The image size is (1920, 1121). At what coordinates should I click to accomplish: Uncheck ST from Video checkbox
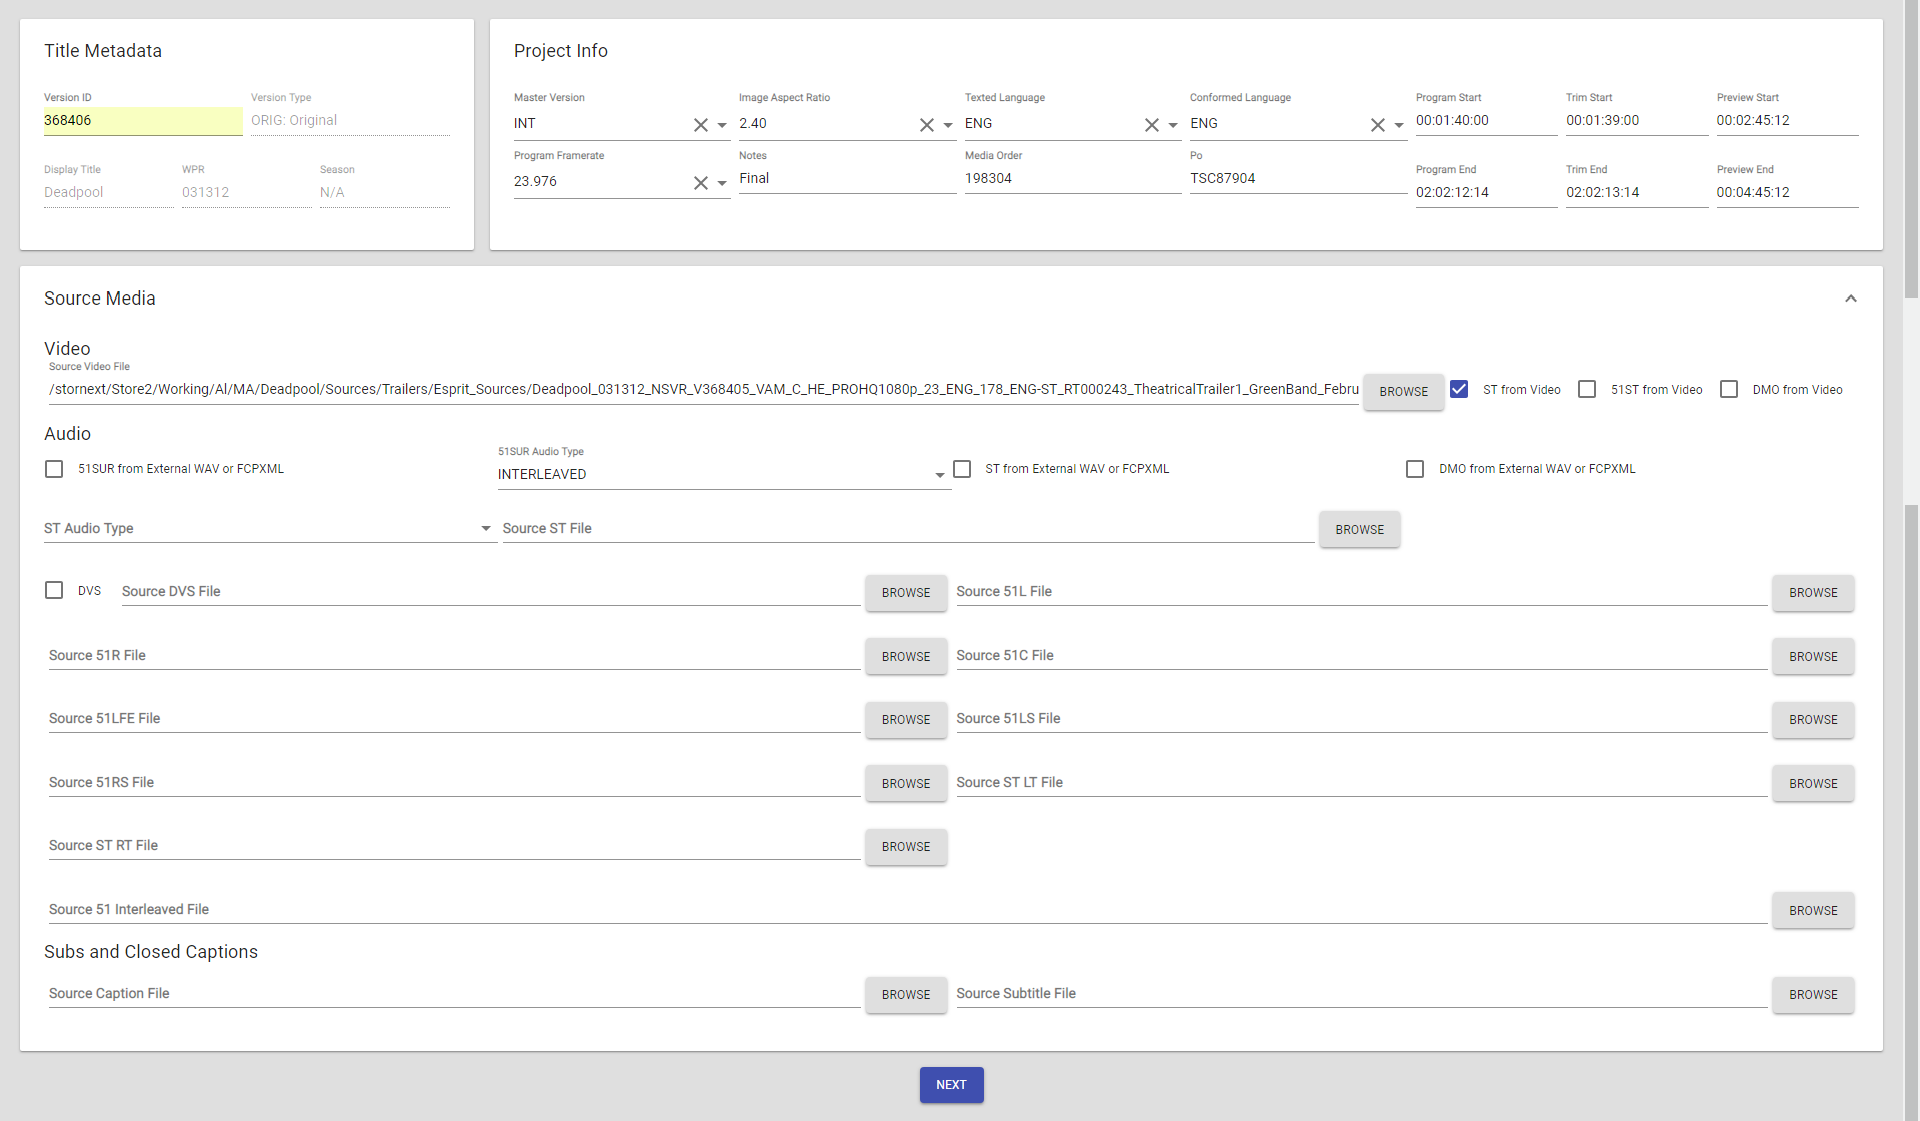[x=1459, y=390]
